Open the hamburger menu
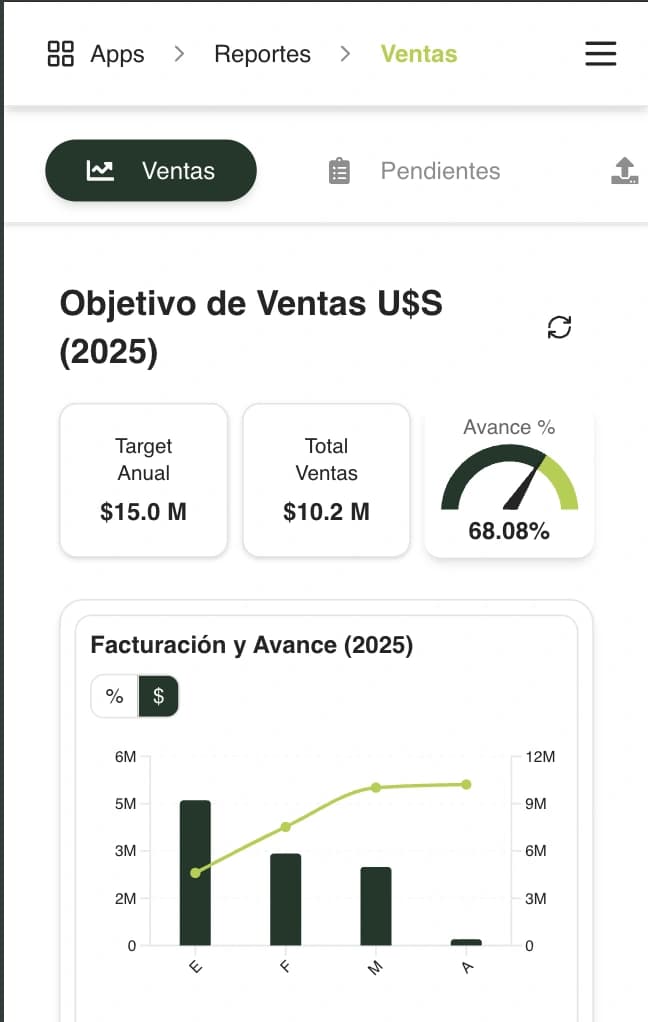 pyautogui.click(x=601, y=54)
